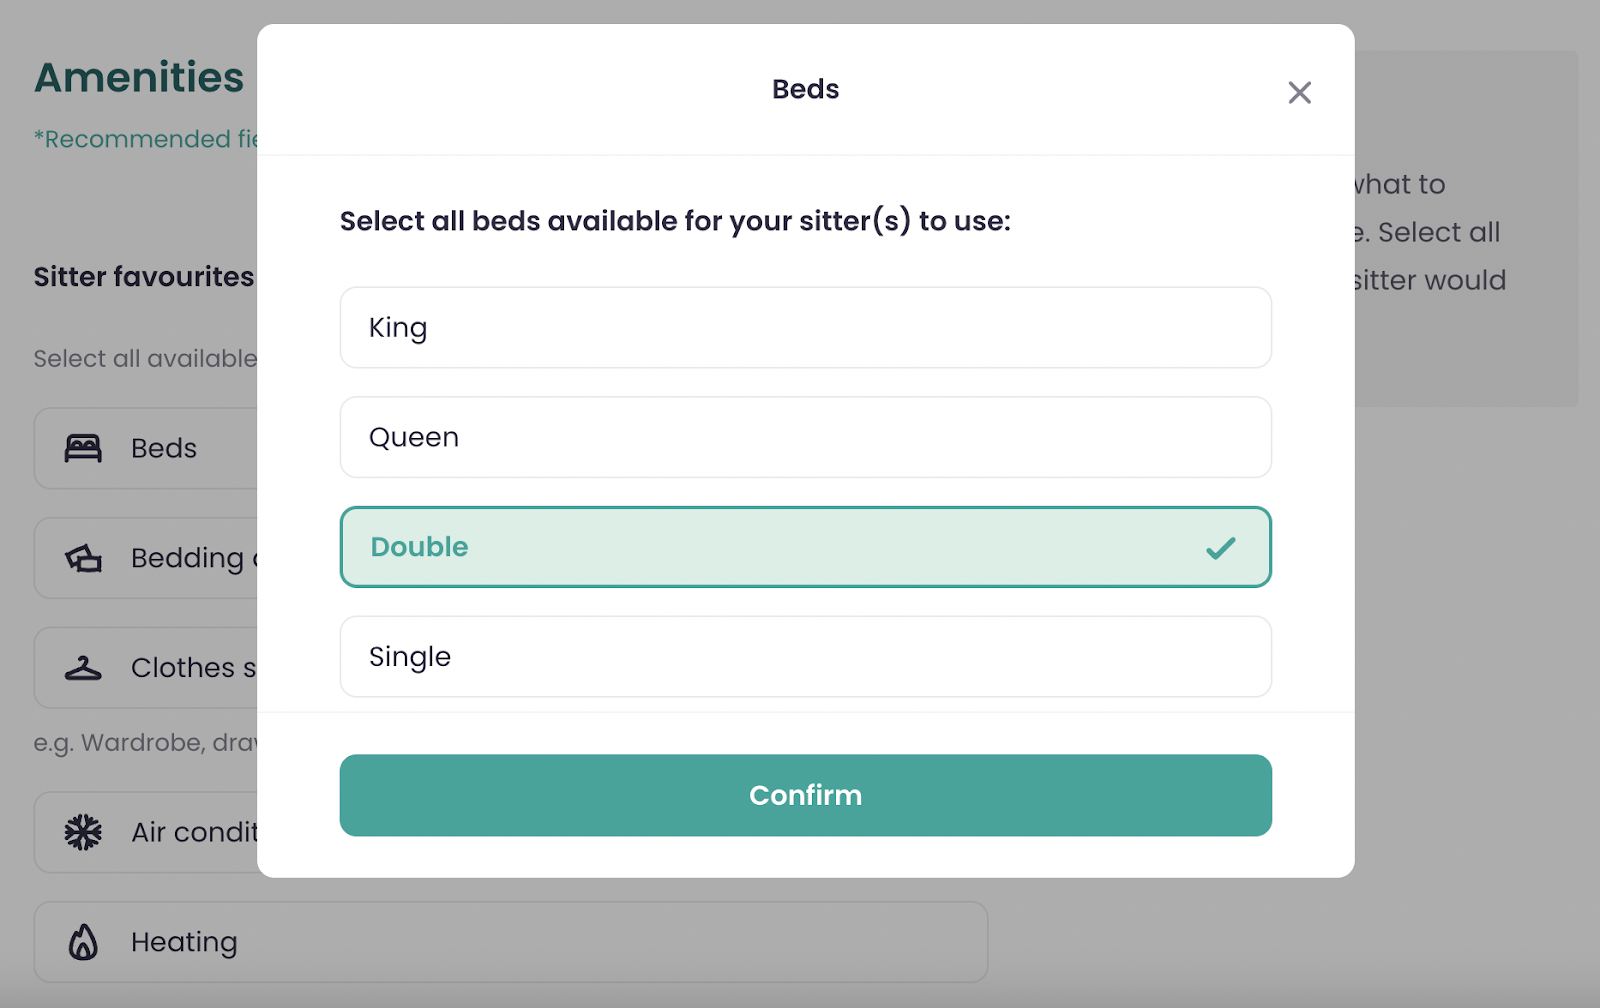Click the Beds dialog title
The height and width of the screenshot is (1008, 1600).
click(x=805, y=89)
